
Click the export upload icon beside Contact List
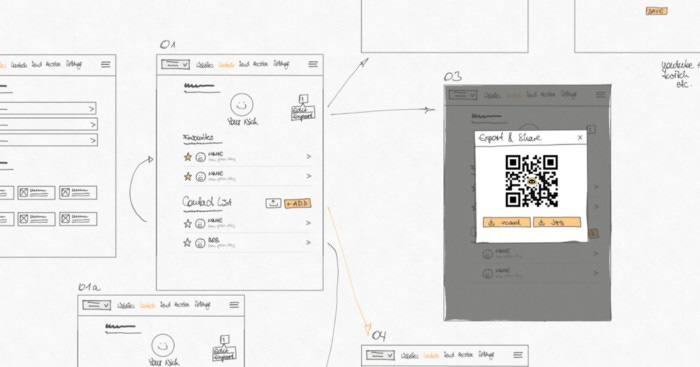click(273, 203)
